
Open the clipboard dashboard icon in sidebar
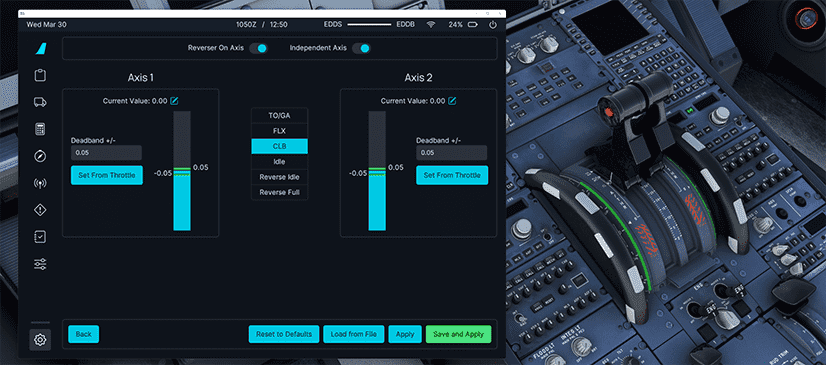[40, 75]
